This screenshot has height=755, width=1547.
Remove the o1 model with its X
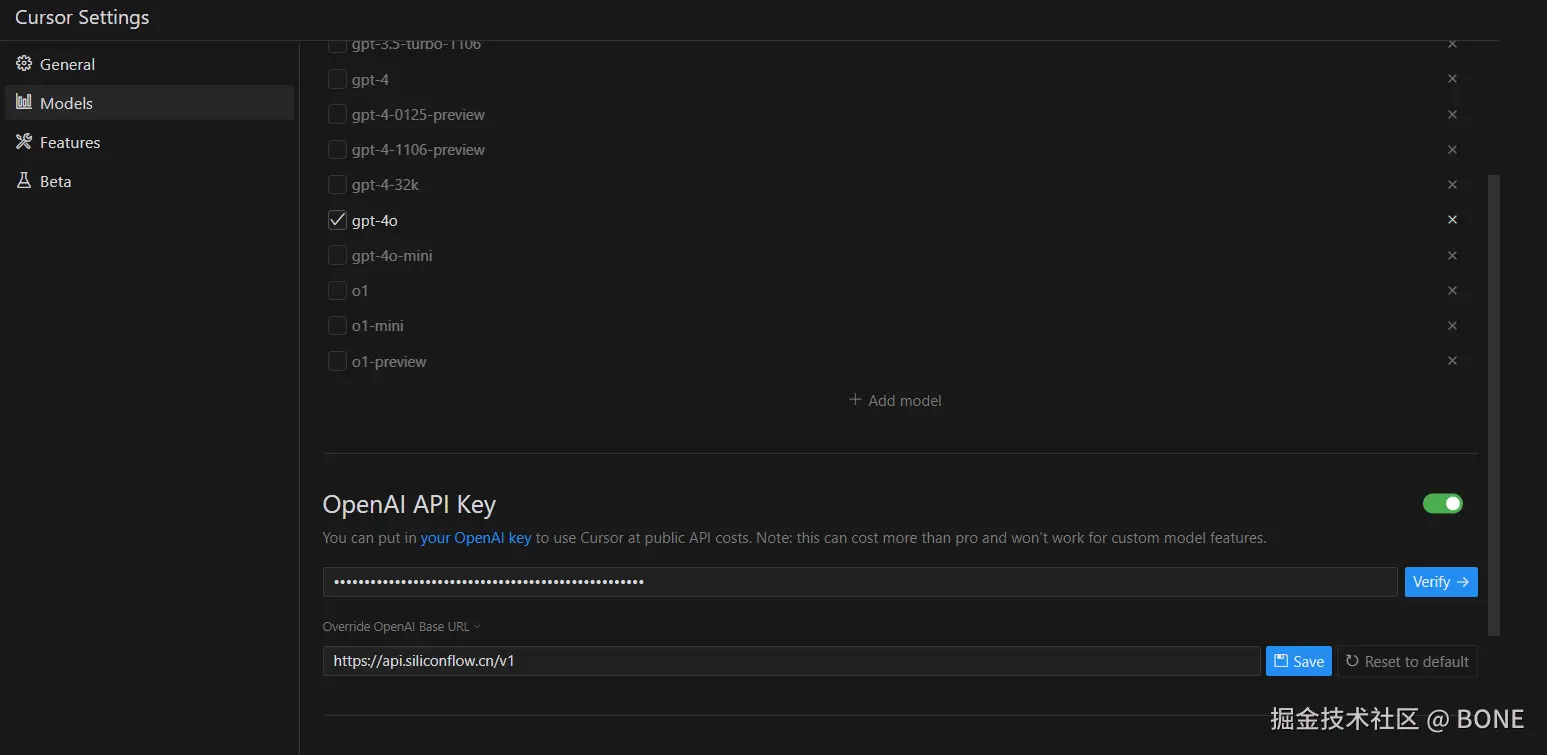click(1452, 290)
